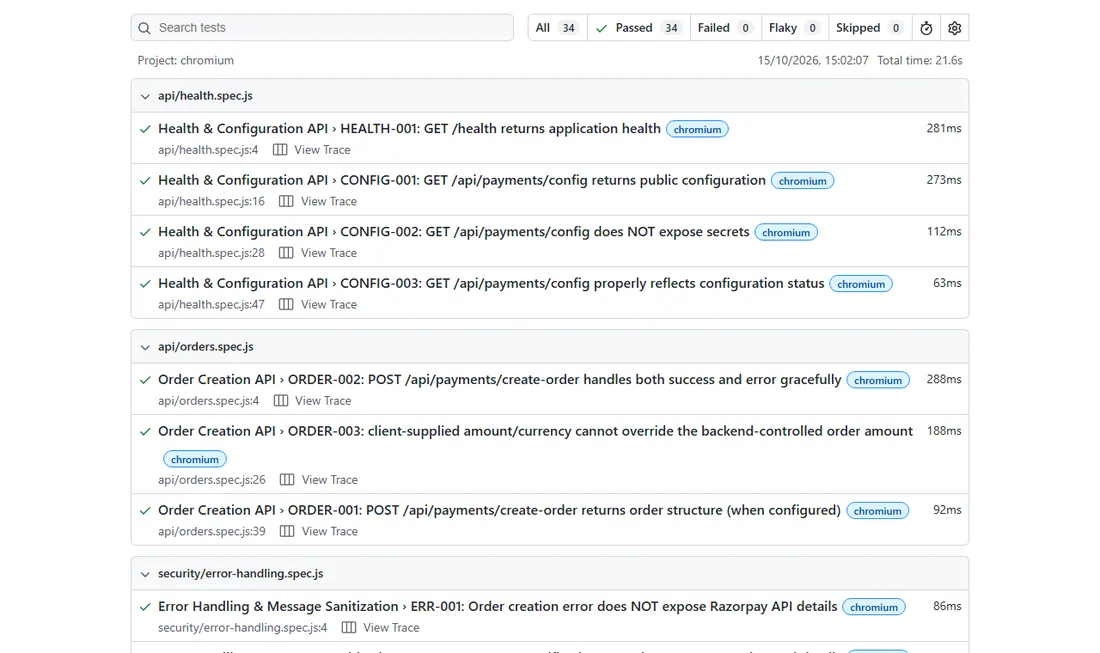Click trace icon beside api/orders.spec.js:26
Image resolution: width=1100 pixels, height=653 pixels.
tap(287, 480)
